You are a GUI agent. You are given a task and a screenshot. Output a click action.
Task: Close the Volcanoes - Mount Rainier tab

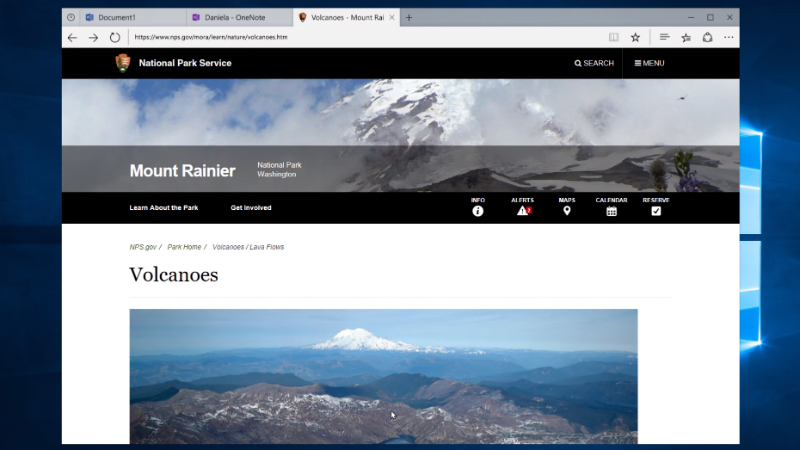click(392, 17)
